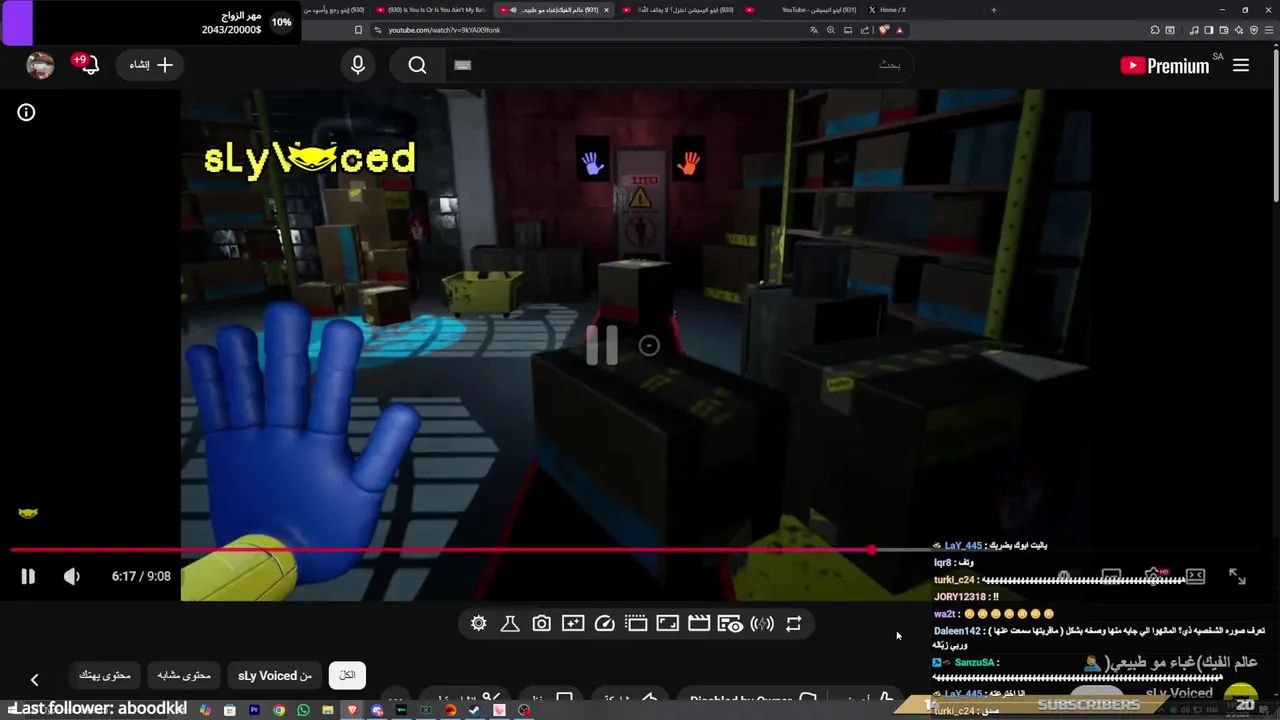Viewport: 1280px width, 720px height.
Task: Select the محتوى يهمّك chip
Action: tap(105, 676)
